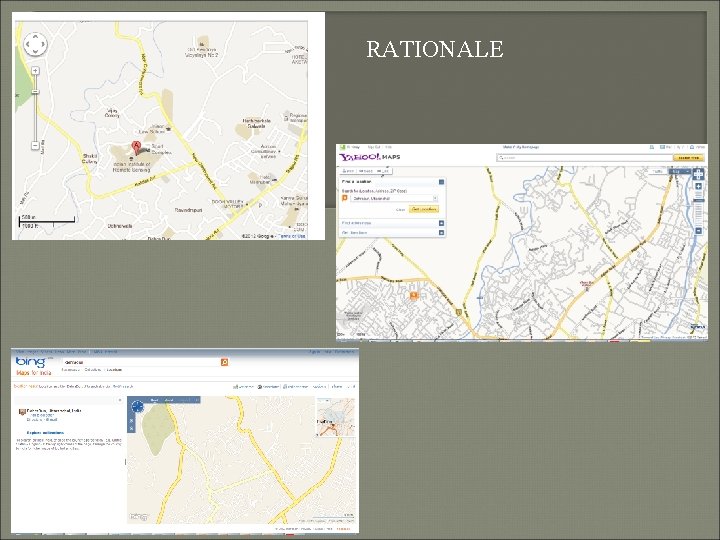Click the orange location flag icon in Yahoo panel
The height and width of the screenshot is (540, 720).
[x=344, y=198]
